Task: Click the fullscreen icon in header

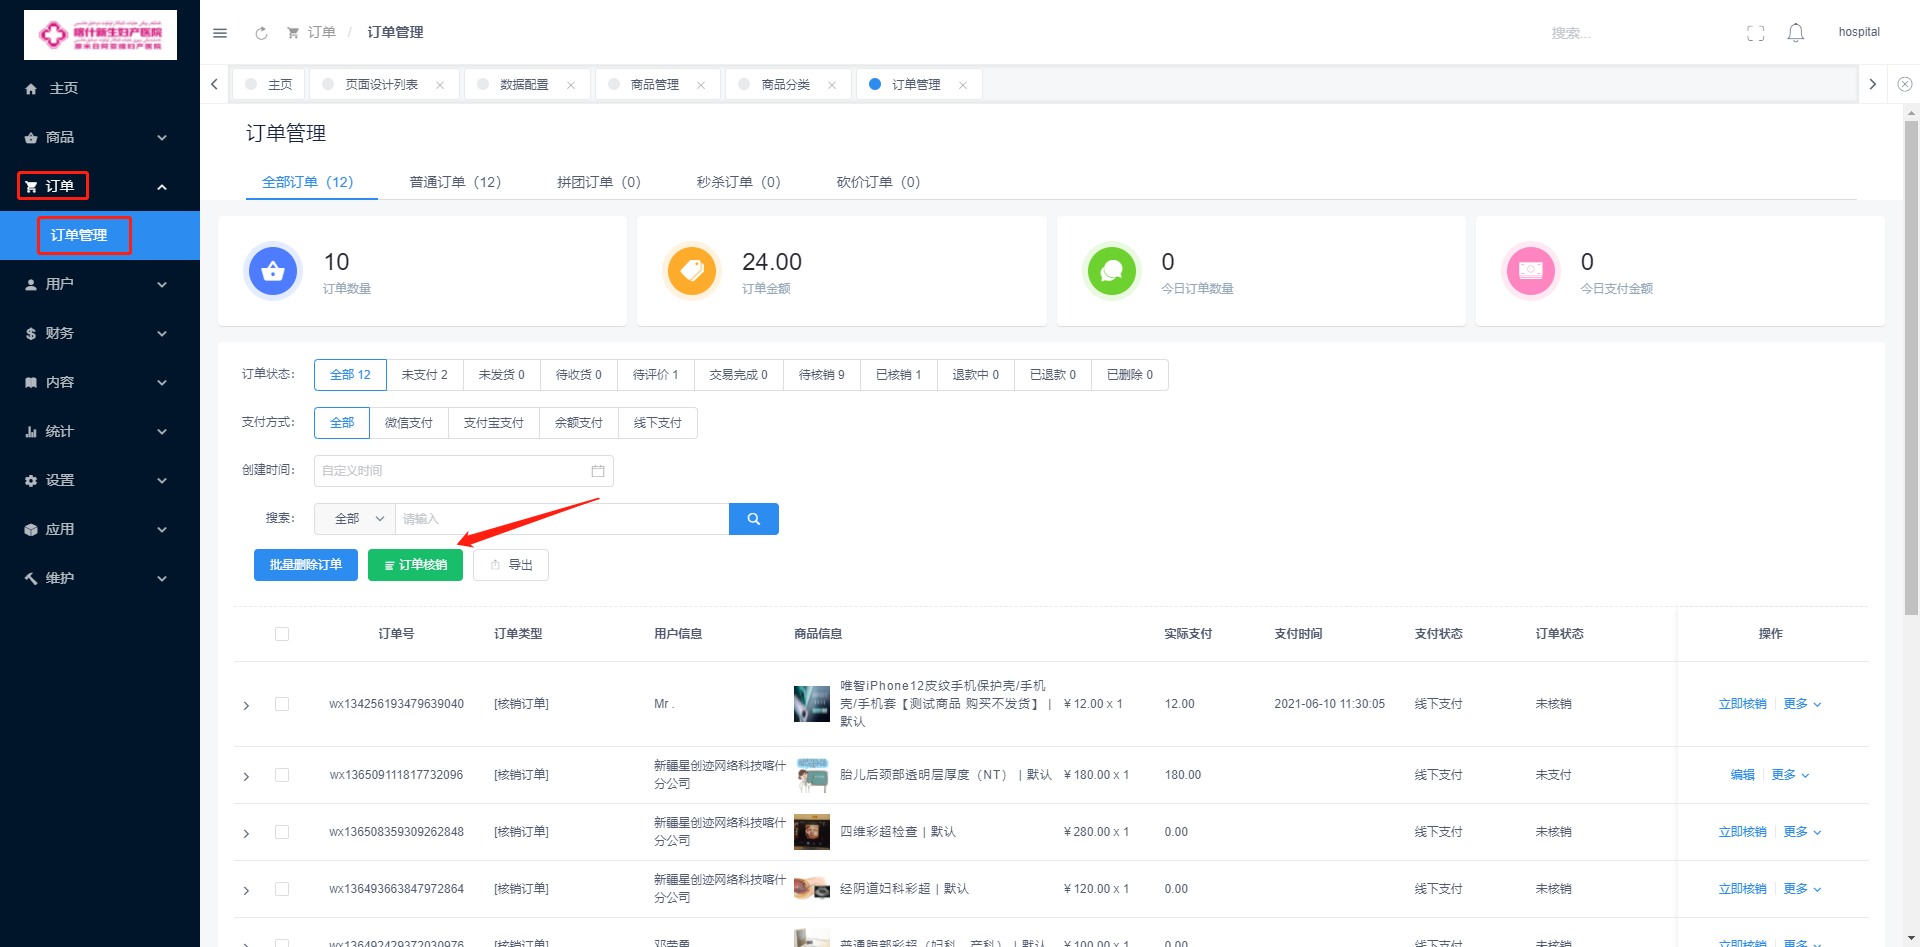Action: tap(1756, 33)
